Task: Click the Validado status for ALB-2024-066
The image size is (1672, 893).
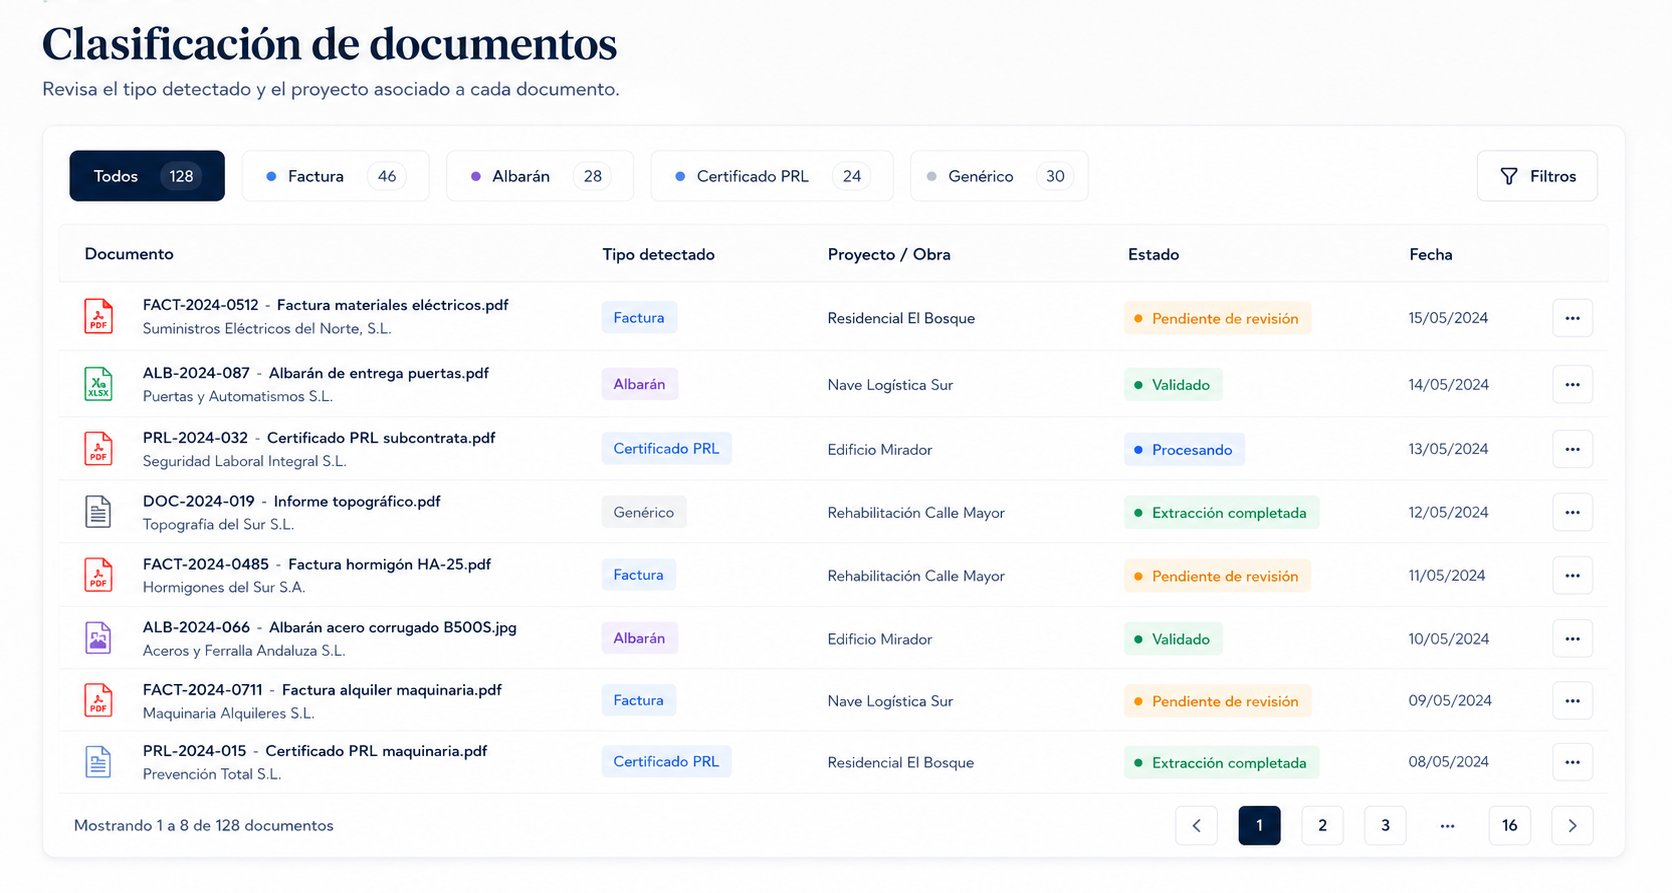Action: [x=1173, y=639]
